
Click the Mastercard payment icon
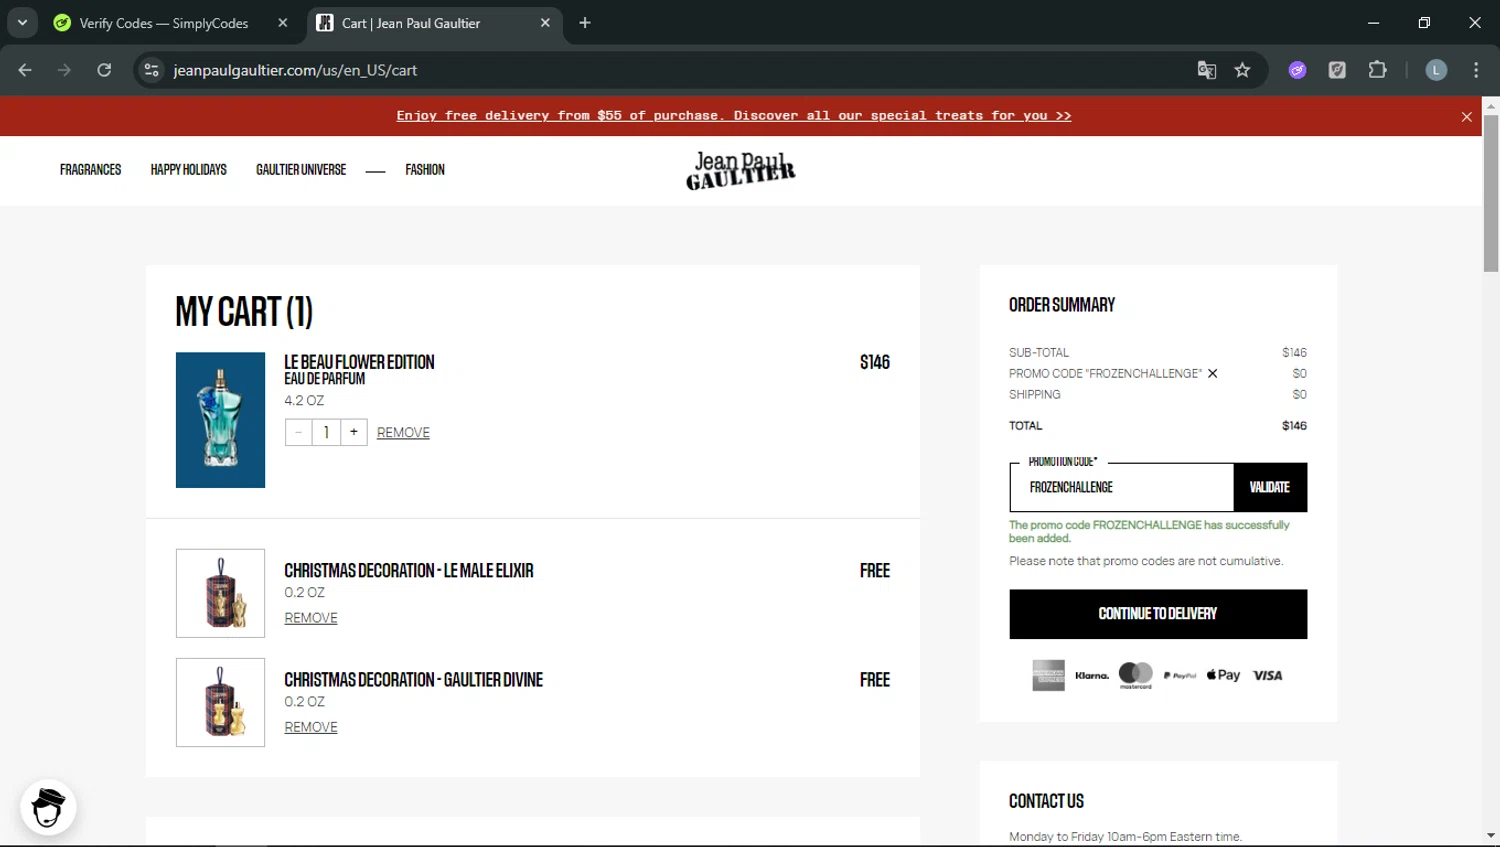pos(1135,675)
